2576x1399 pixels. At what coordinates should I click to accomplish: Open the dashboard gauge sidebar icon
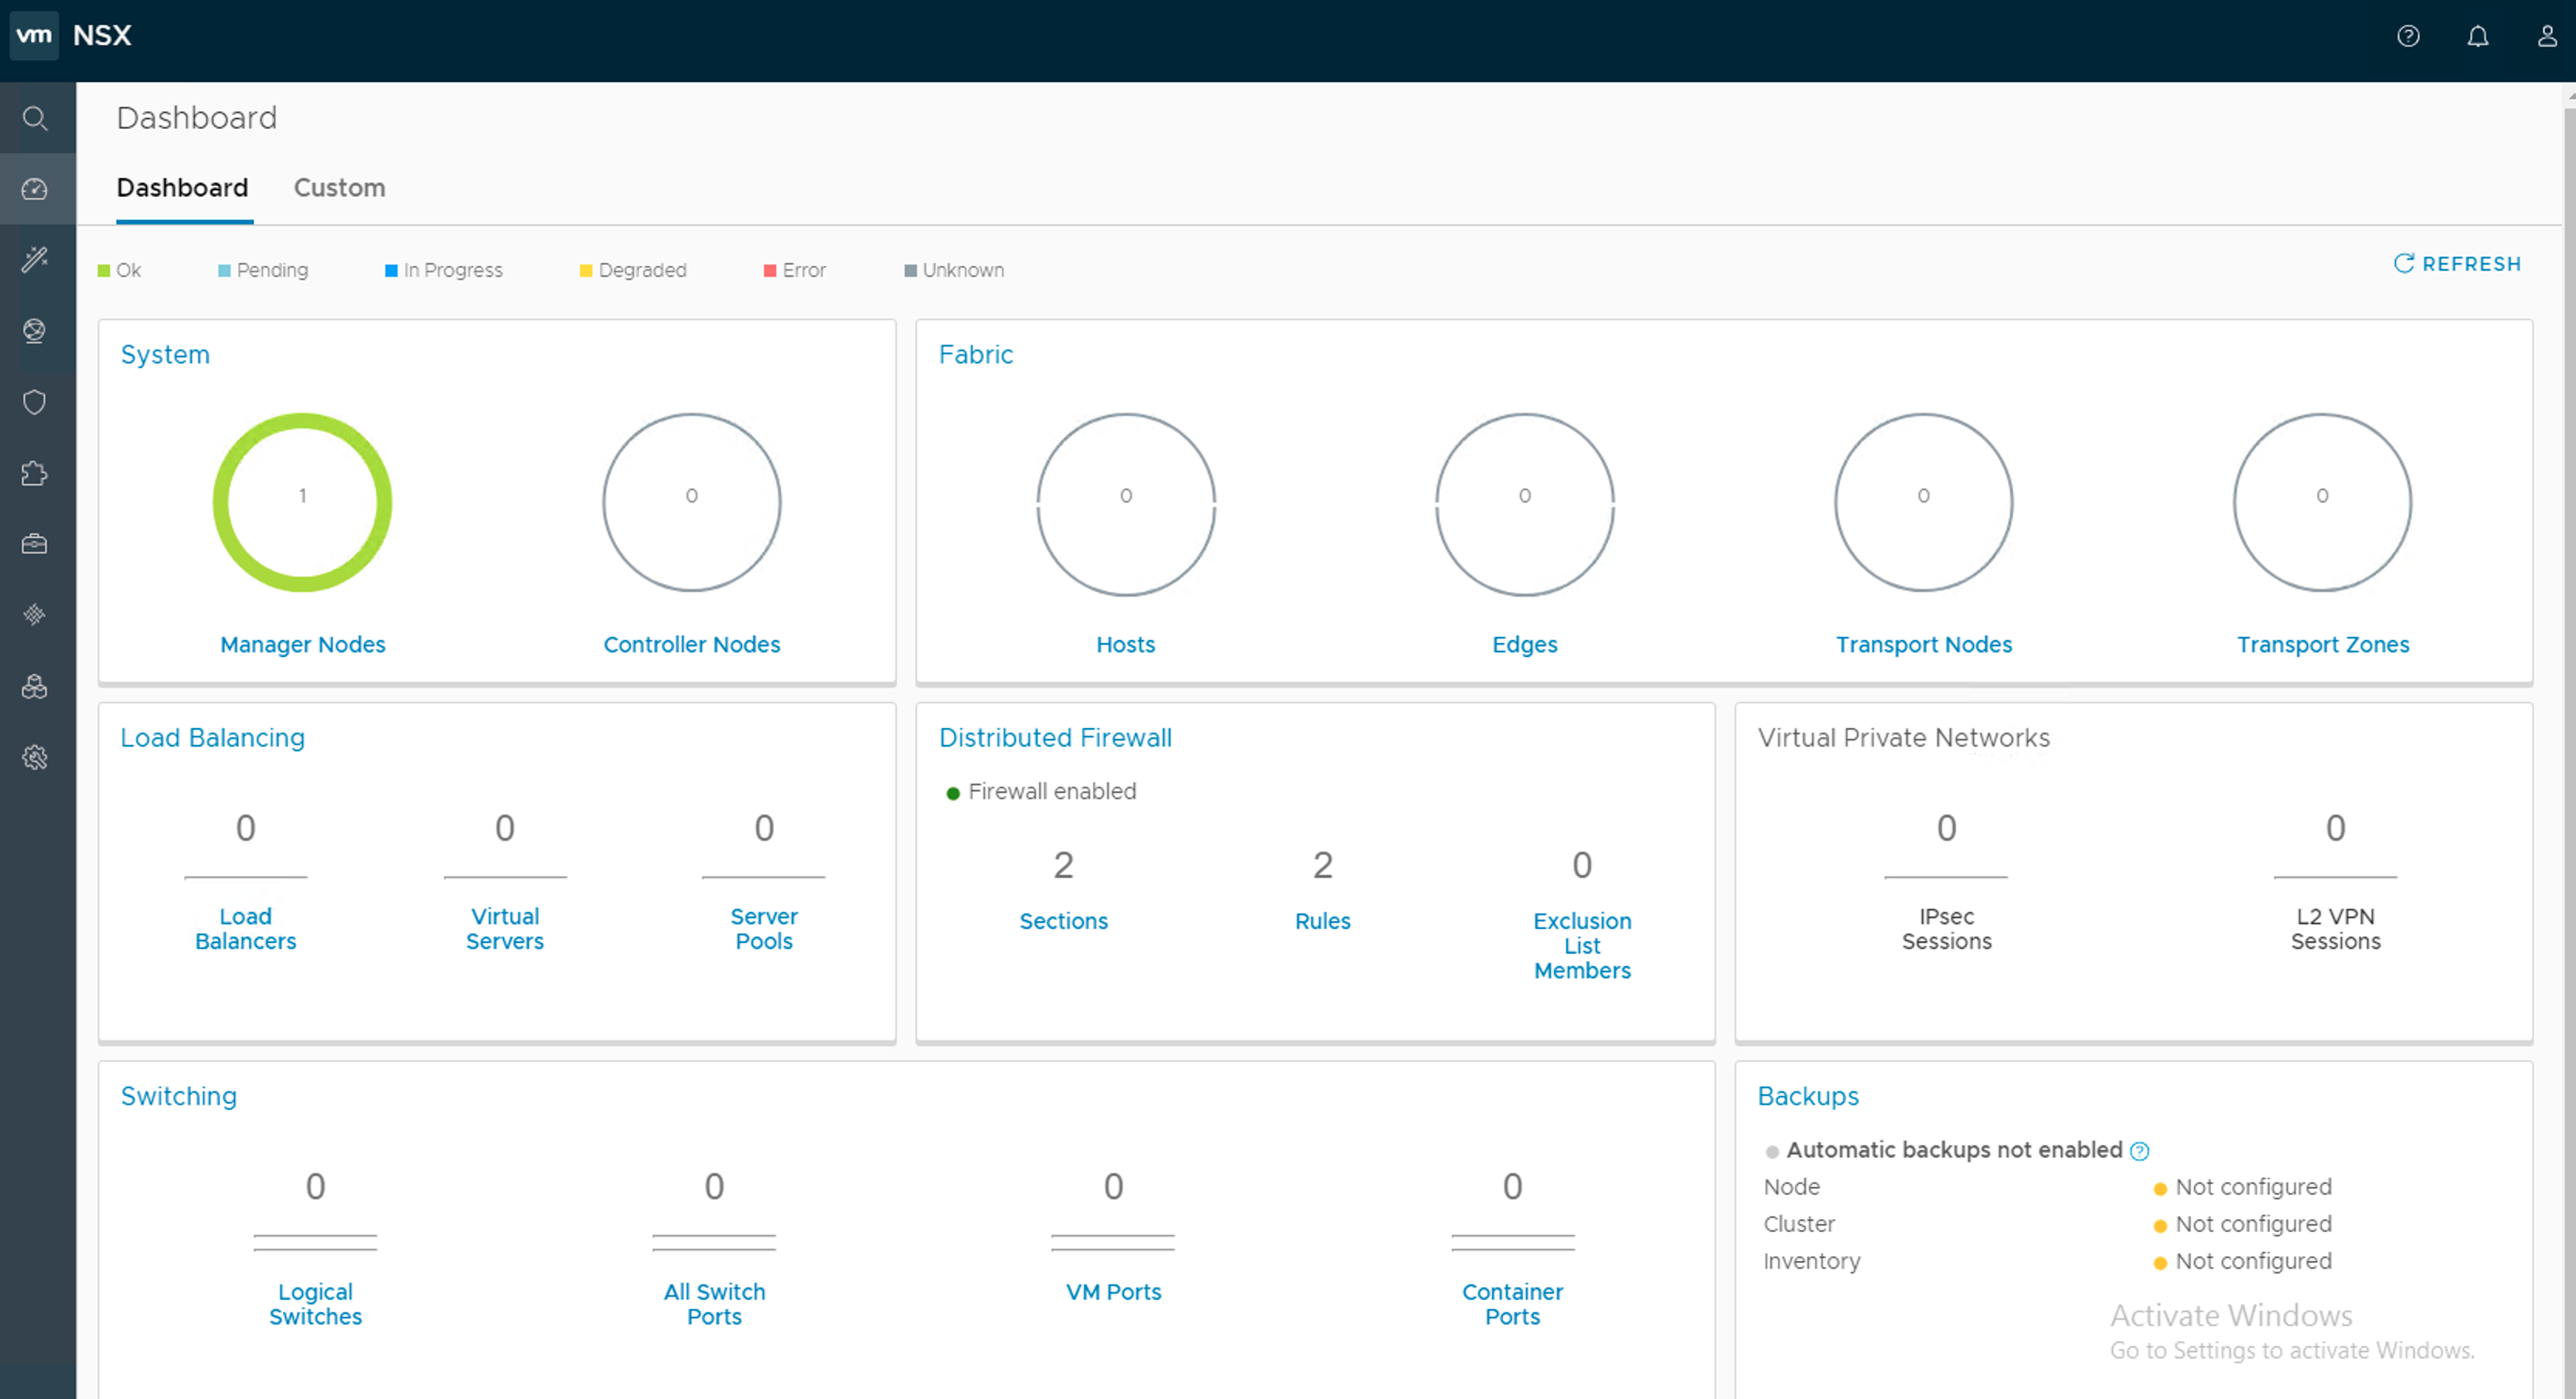[35, 189]
